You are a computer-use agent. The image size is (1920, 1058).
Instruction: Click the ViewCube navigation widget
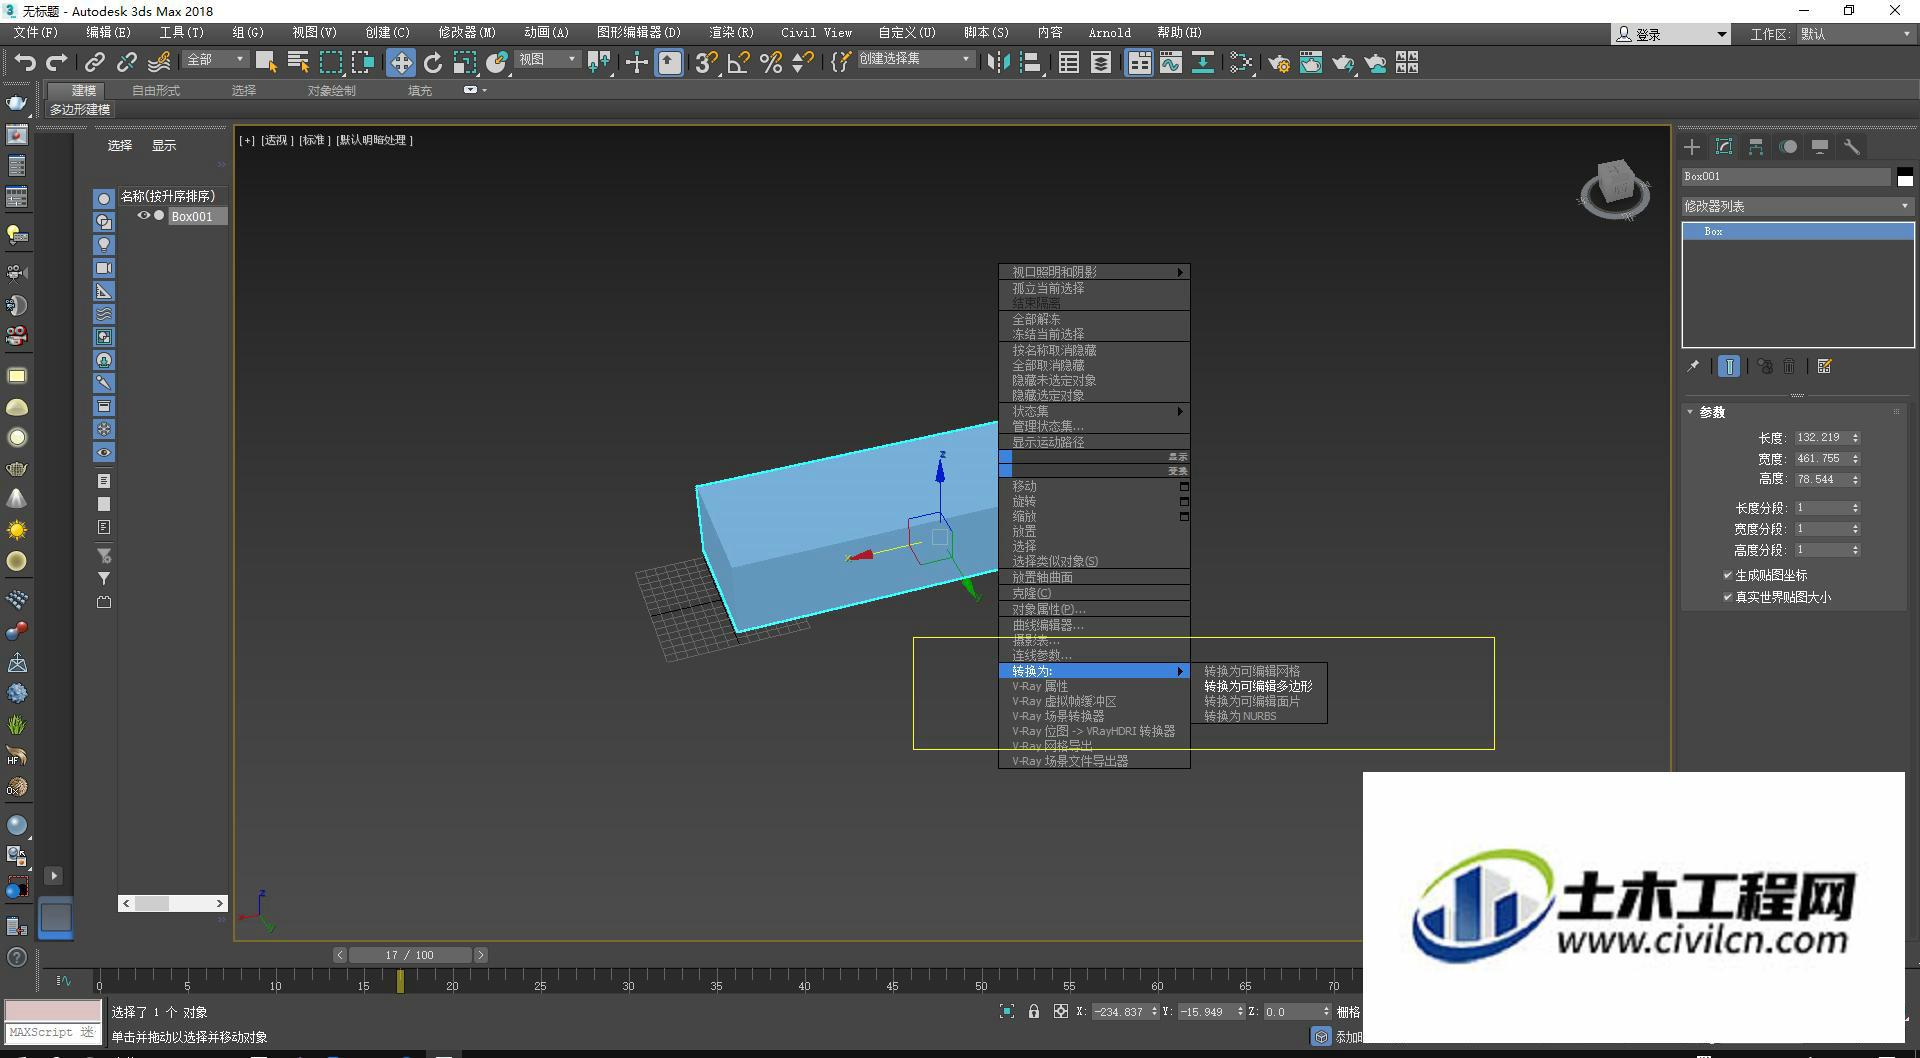[x=1614, y=188]
